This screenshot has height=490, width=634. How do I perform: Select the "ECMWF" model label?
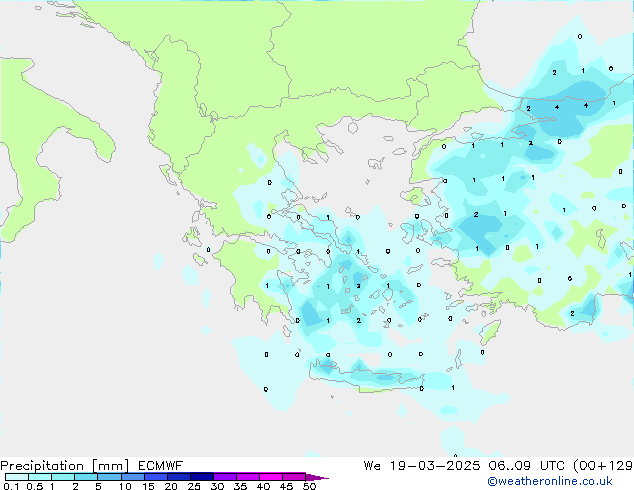(161, 466)
